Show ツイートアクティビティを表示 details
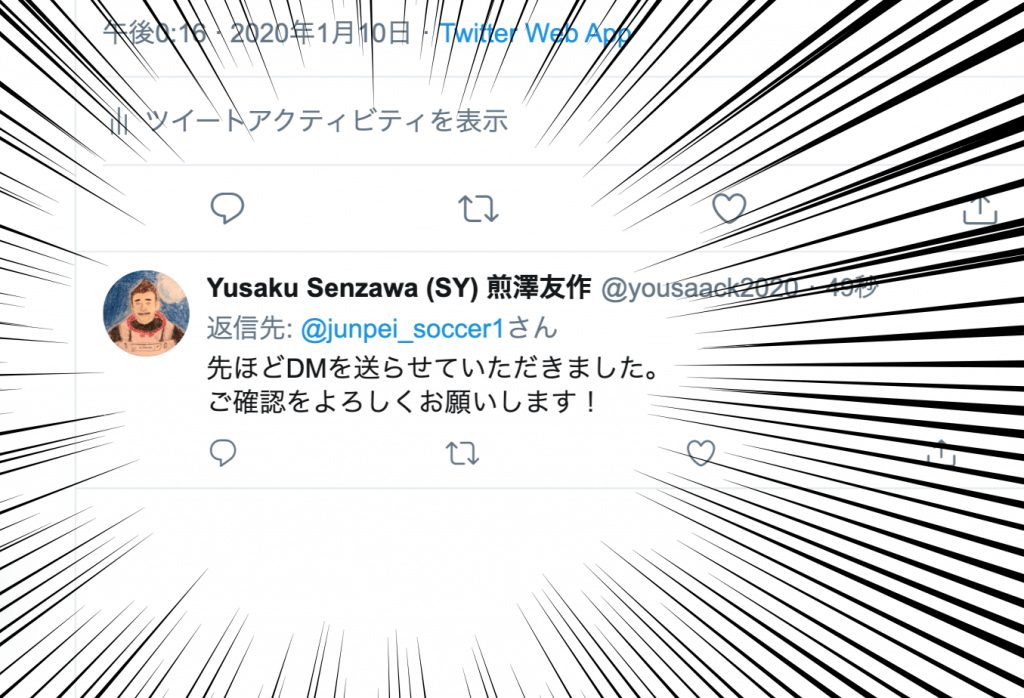 click(x=326, y=121)
